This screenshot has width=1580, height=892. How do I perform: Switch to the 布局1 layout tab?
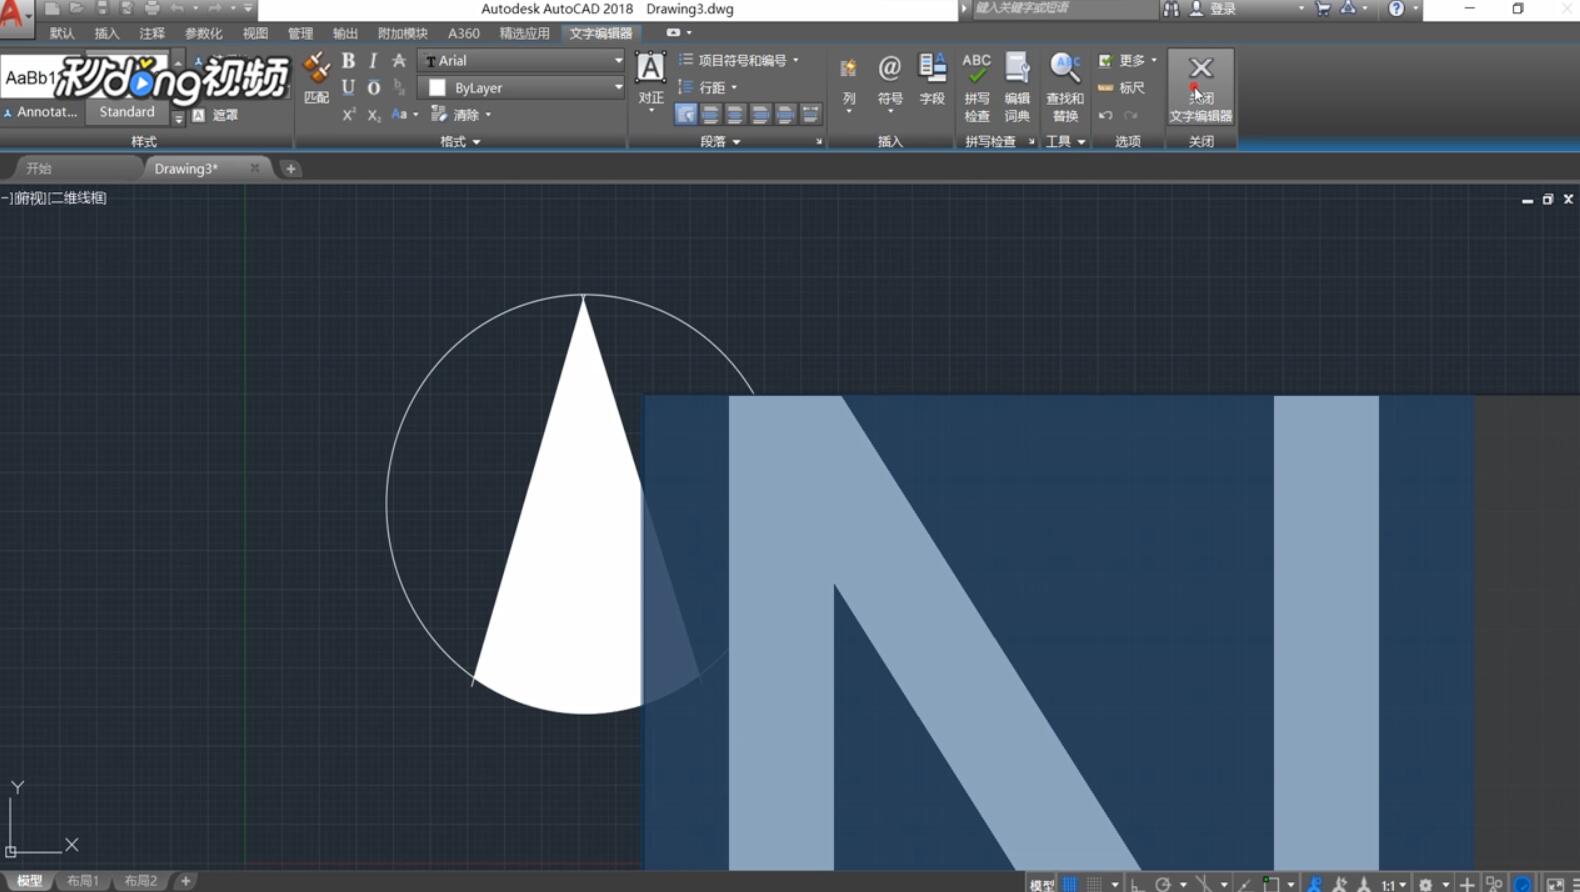(83, 881)
